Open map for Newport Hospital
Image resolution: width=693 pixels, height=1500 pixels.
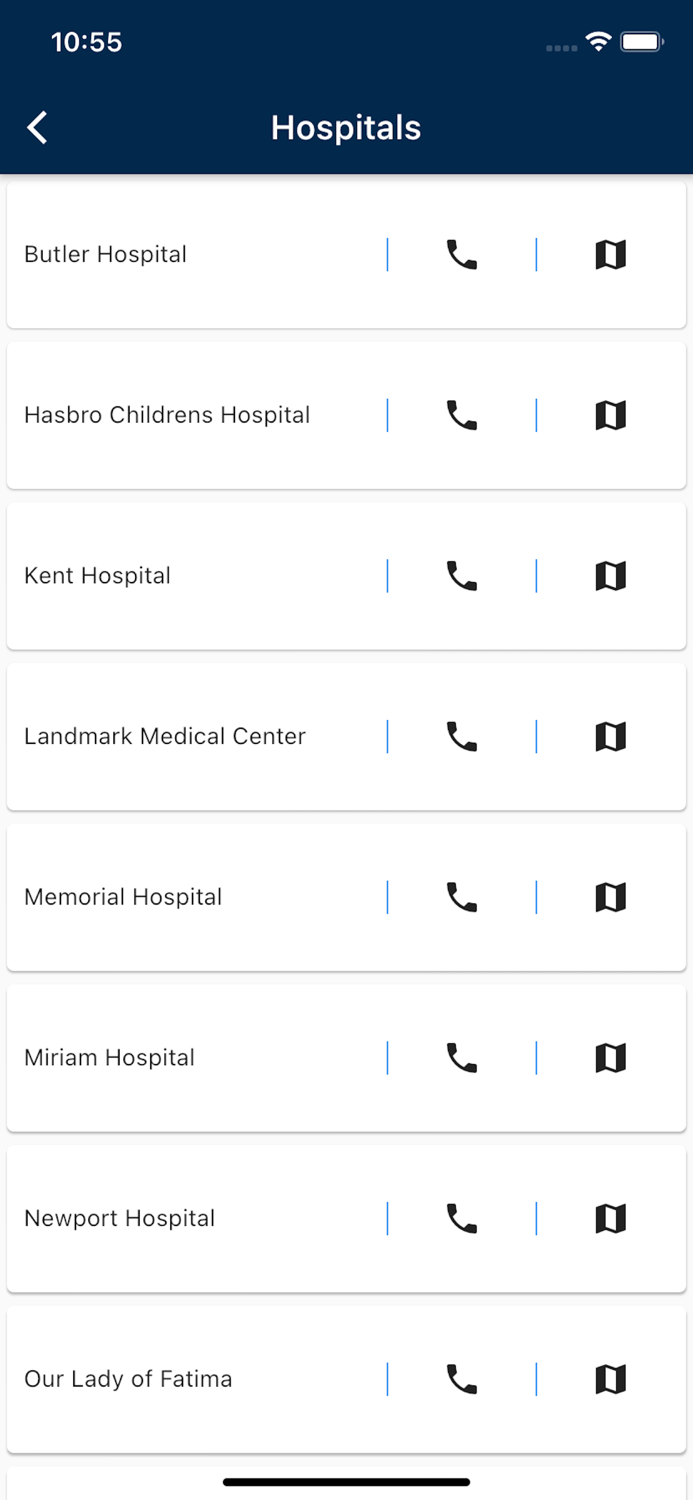pos(610,1218)
